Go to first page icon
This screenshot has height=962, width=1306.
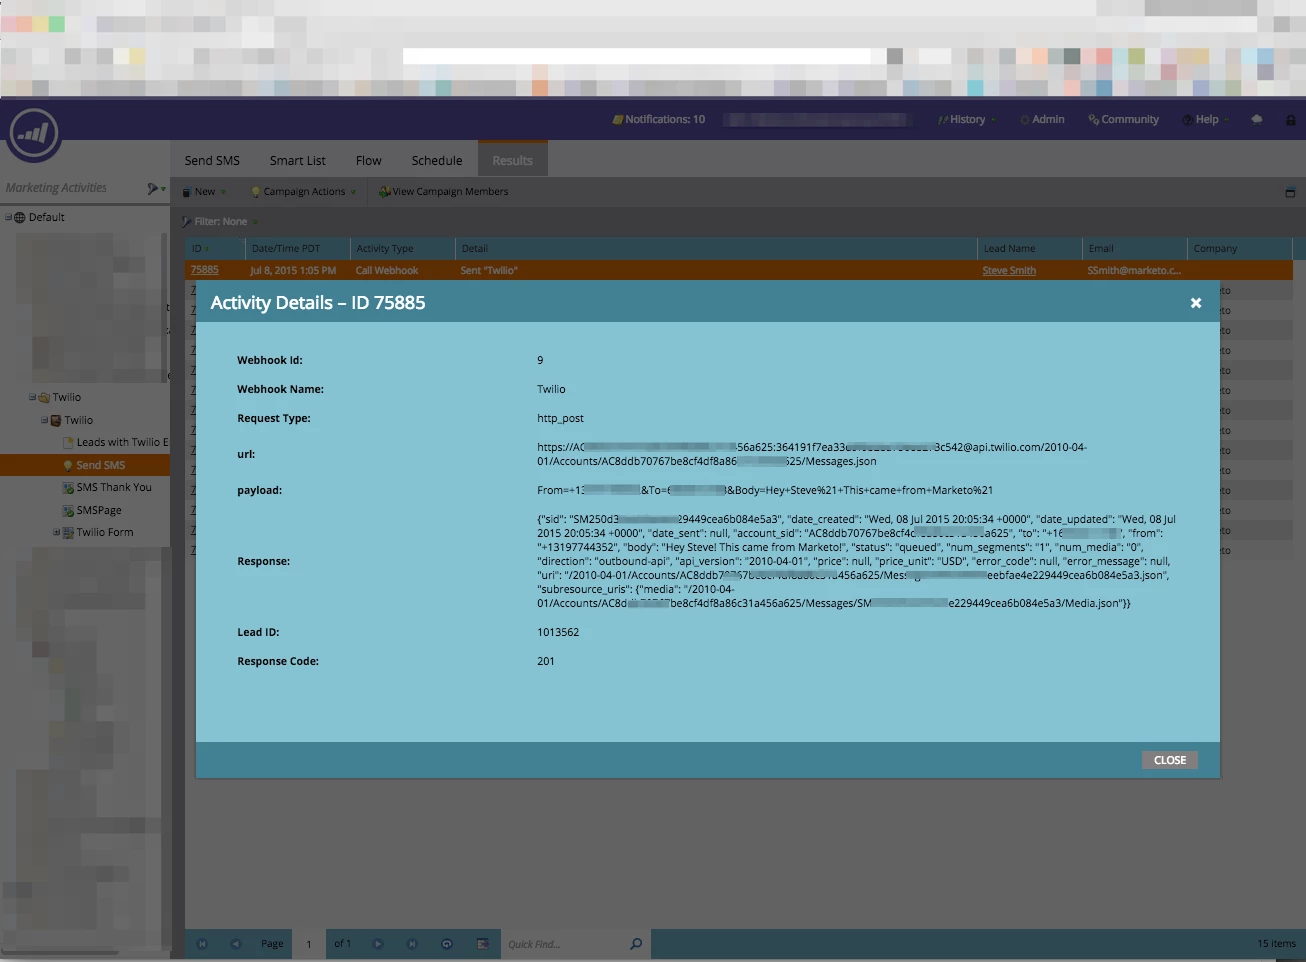click(x=202, y=944)
